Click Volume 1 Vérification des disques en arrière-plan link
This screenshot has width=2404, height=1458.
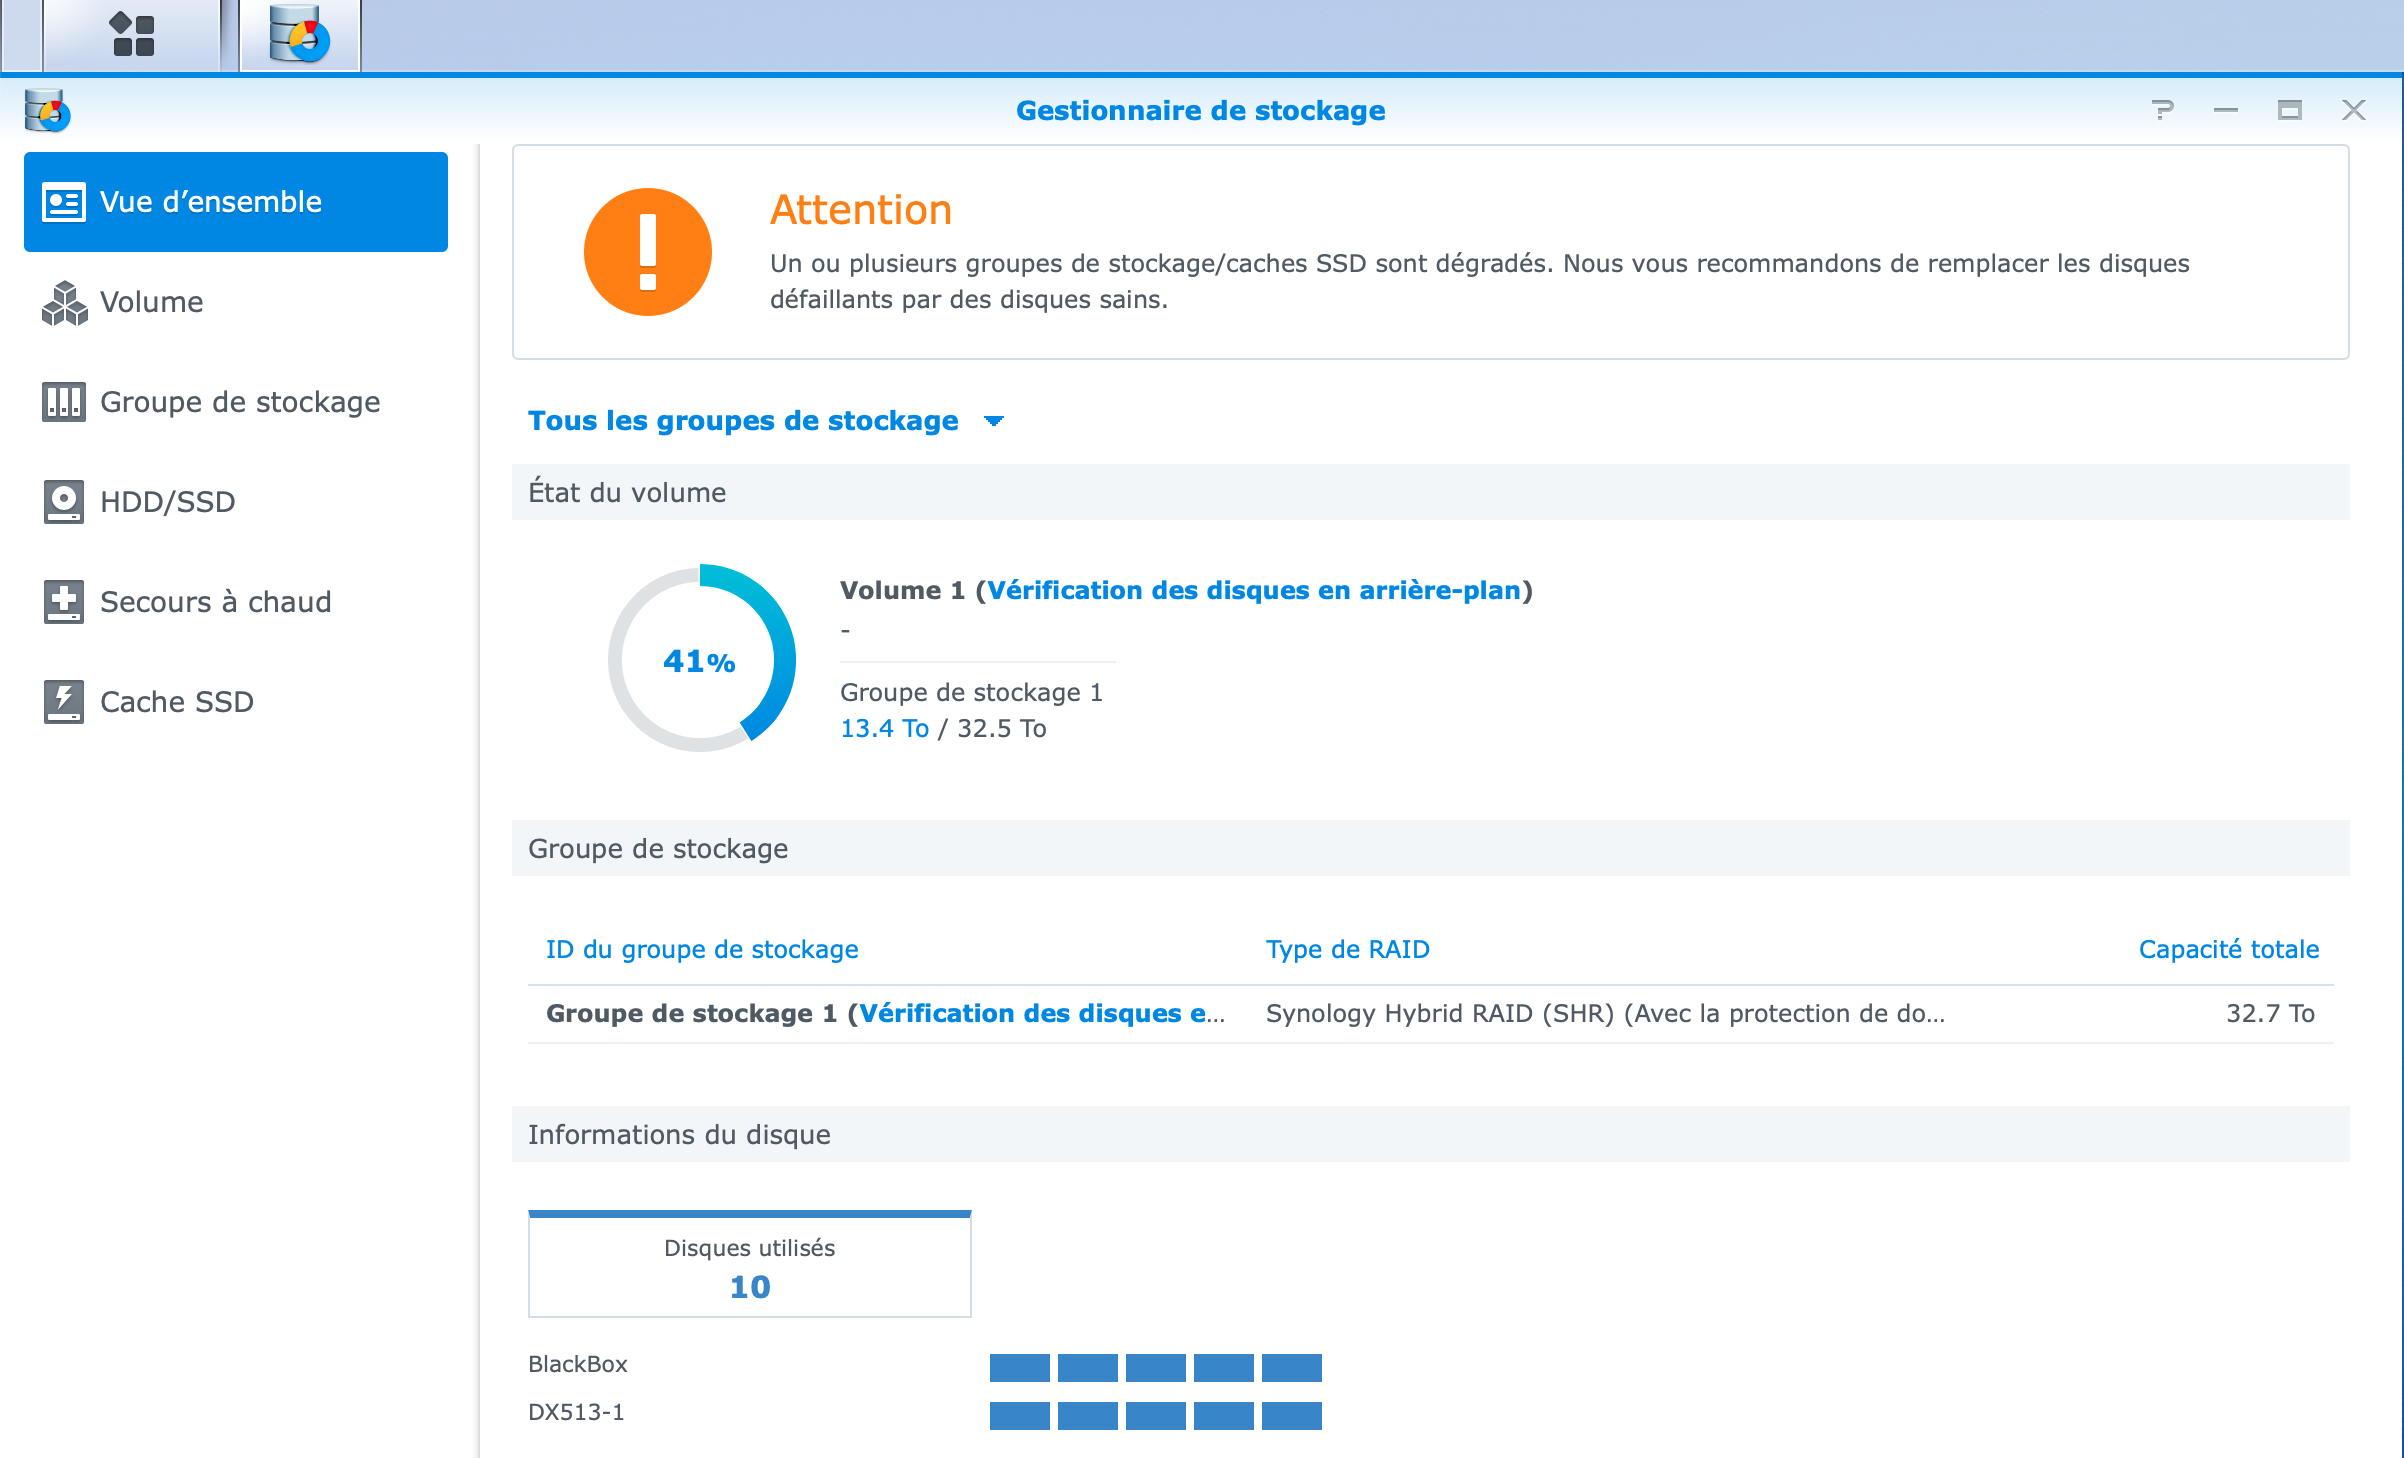pos(1254,590)
